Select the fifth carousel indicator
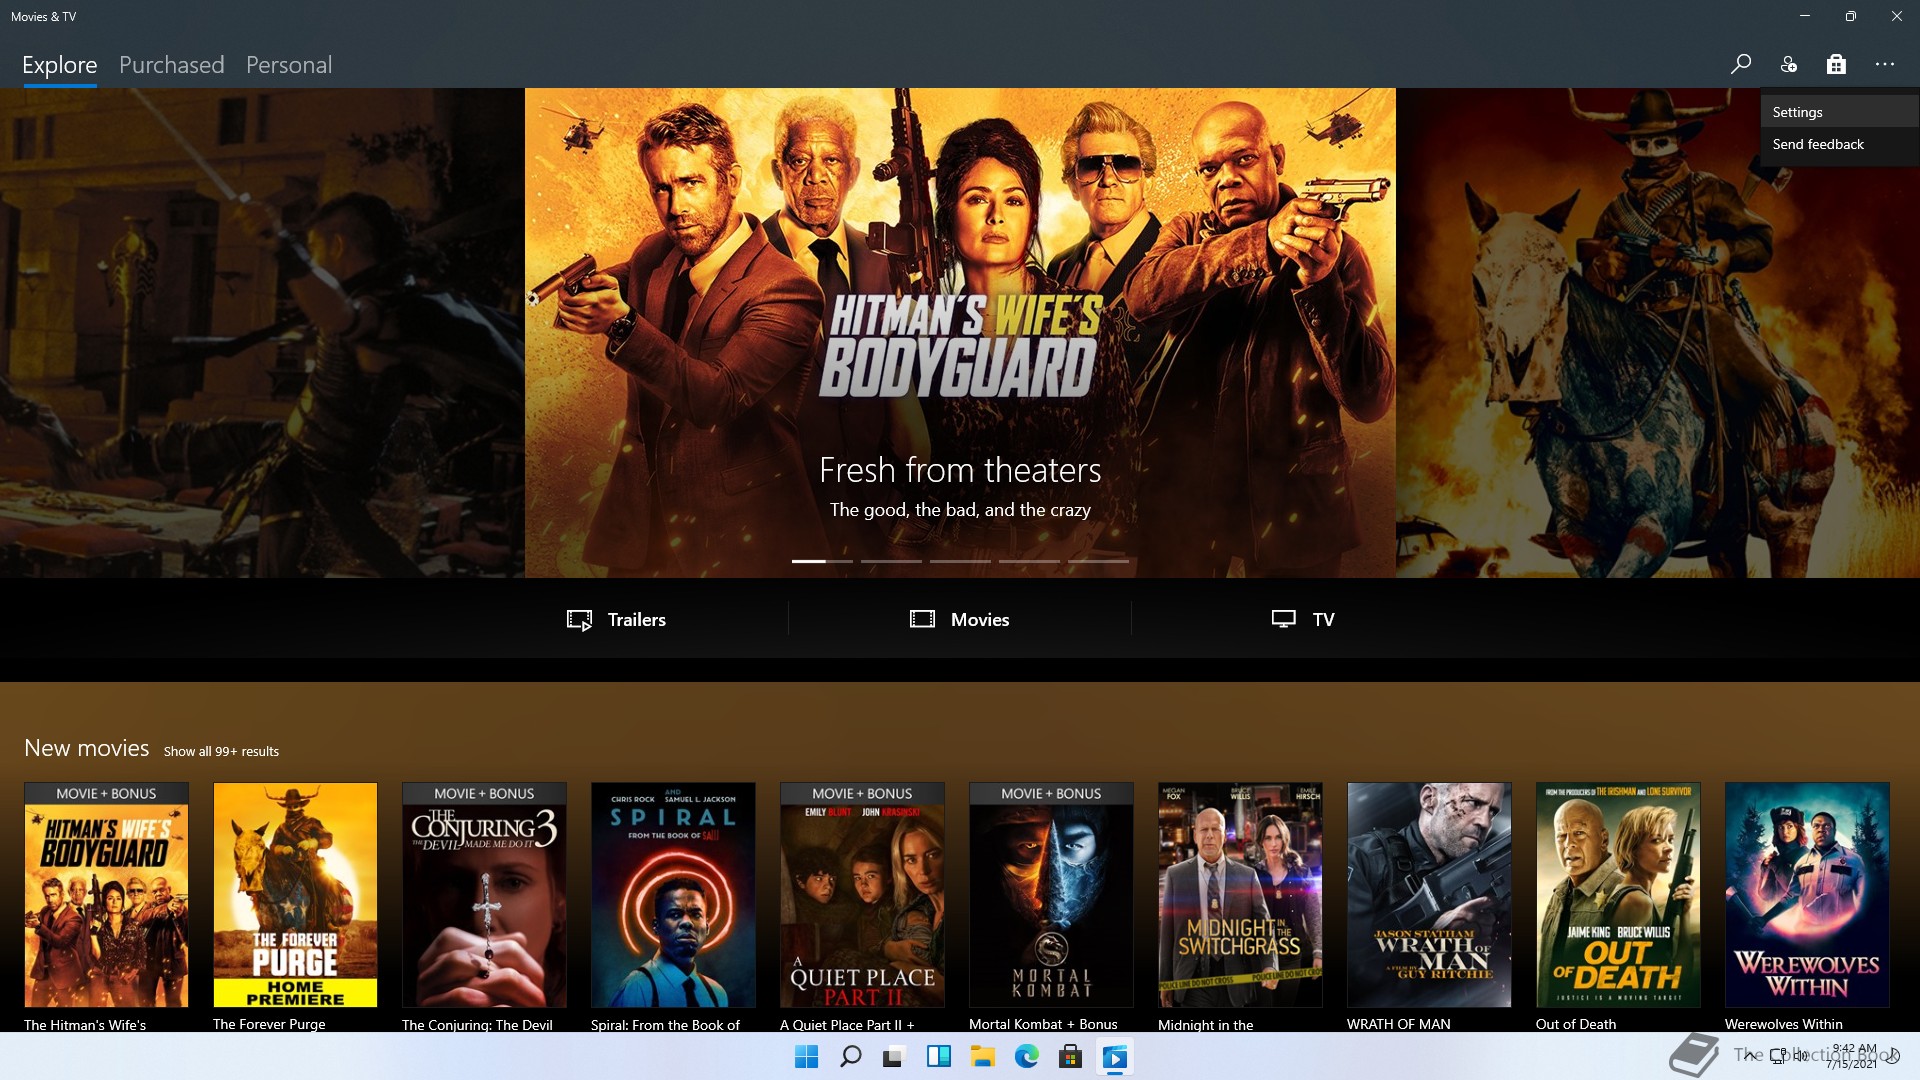The width and height of the screenshot is (1920, 1080). [x=1098, y=561]
